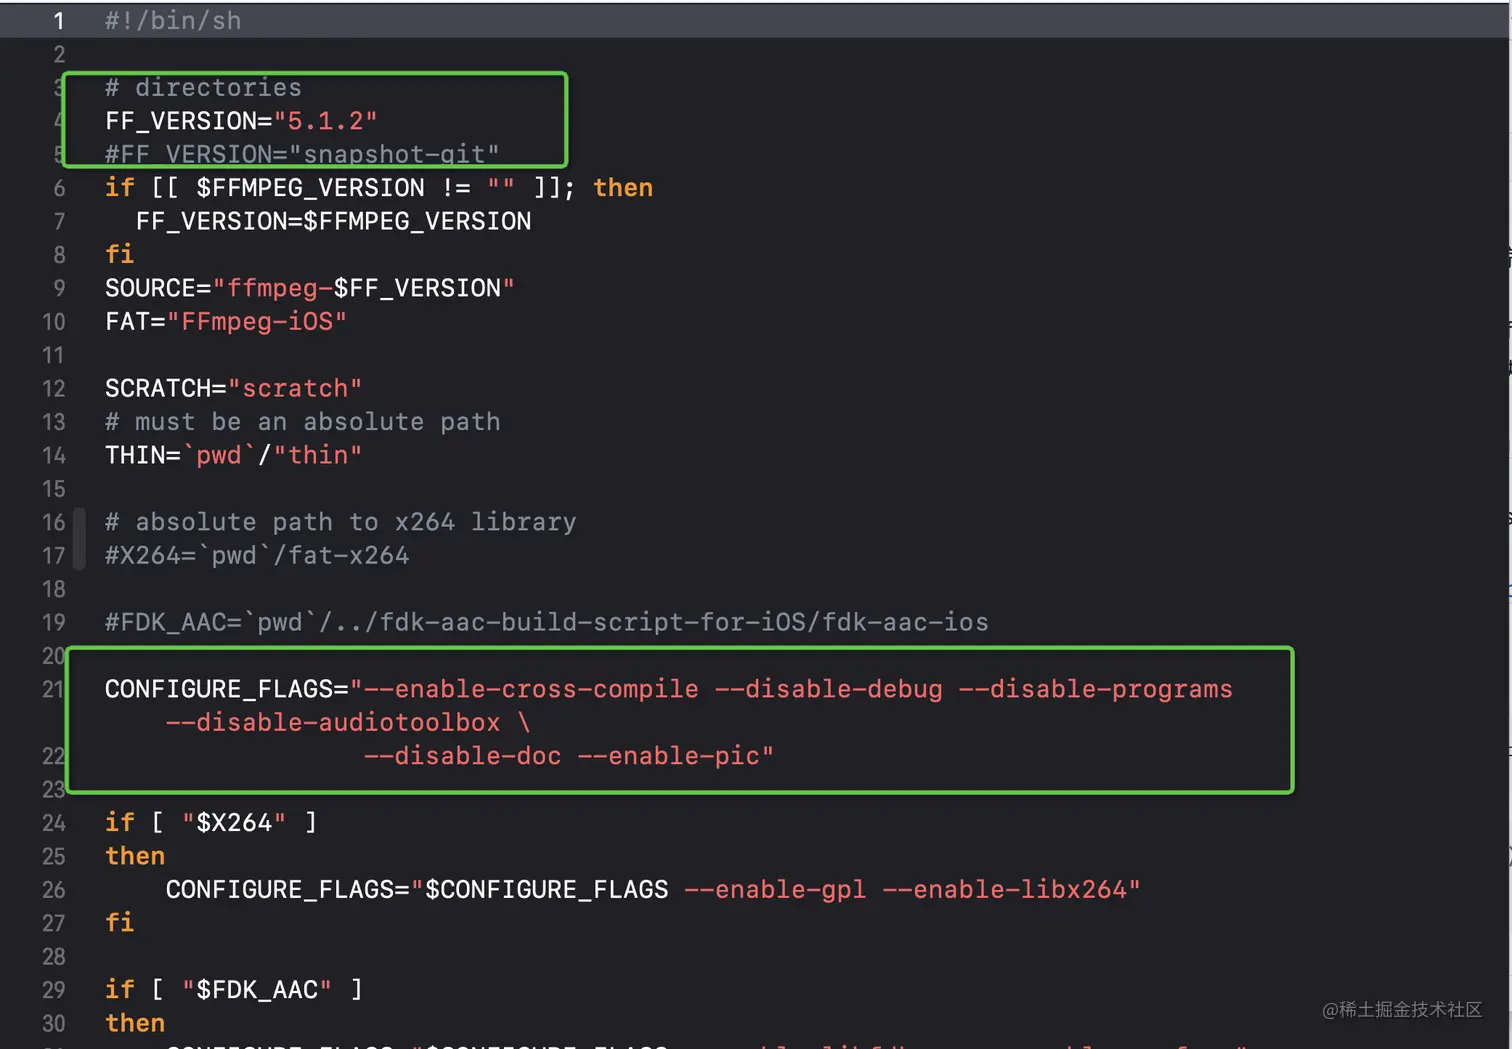Click the "#!/bin/sh" shebang line
The height and width of the screenshot is (1049, 1512).
(x=173, y=21)
